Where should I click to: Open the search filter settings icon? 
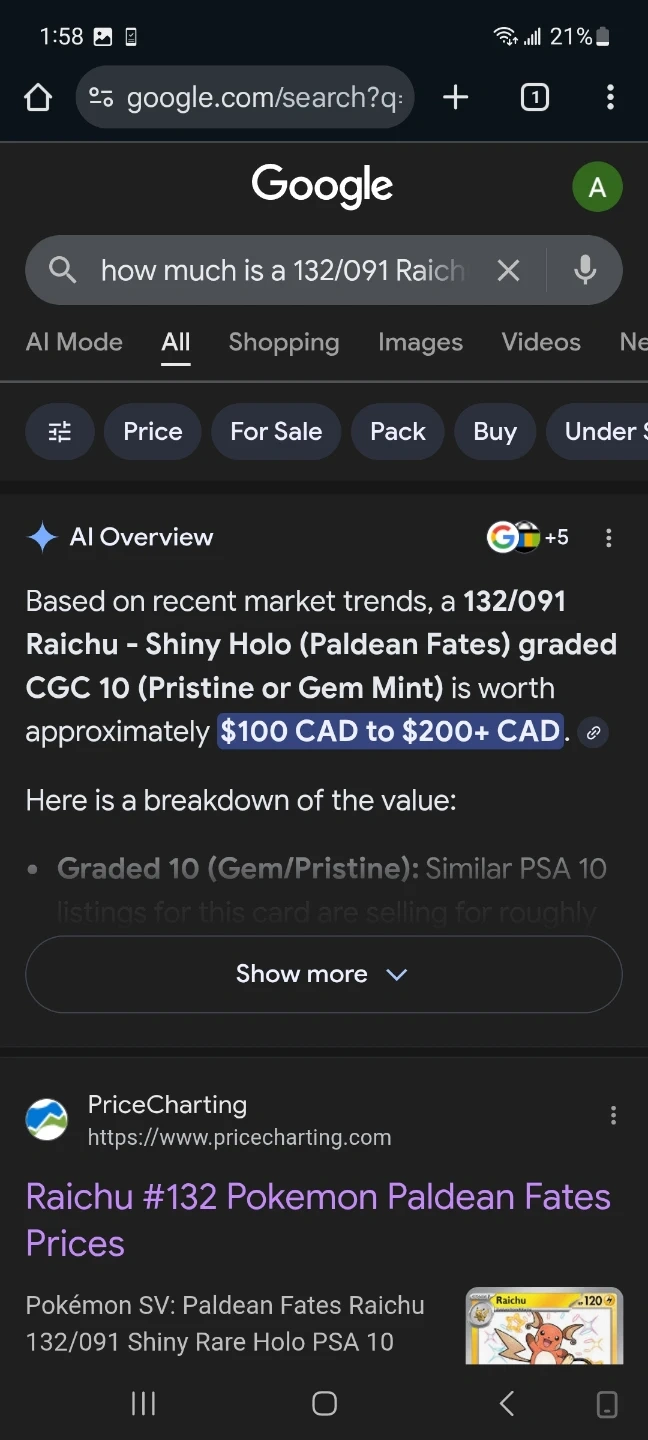[60, 432]
